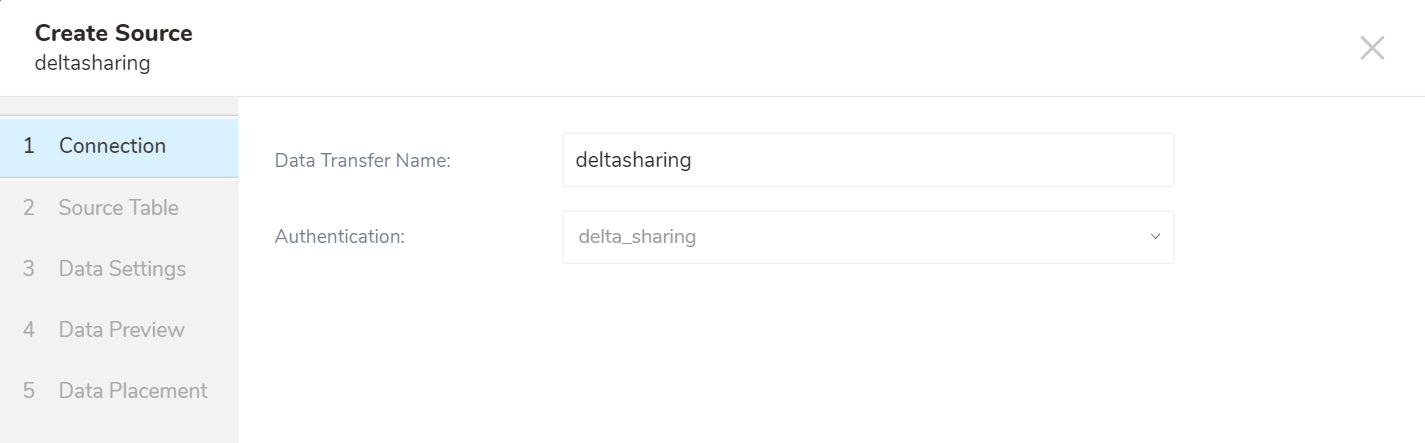Click step number 4 in the sidebar
This screenshot has width=1425, height=443.
pyautogui.click(x=29, y=330)
